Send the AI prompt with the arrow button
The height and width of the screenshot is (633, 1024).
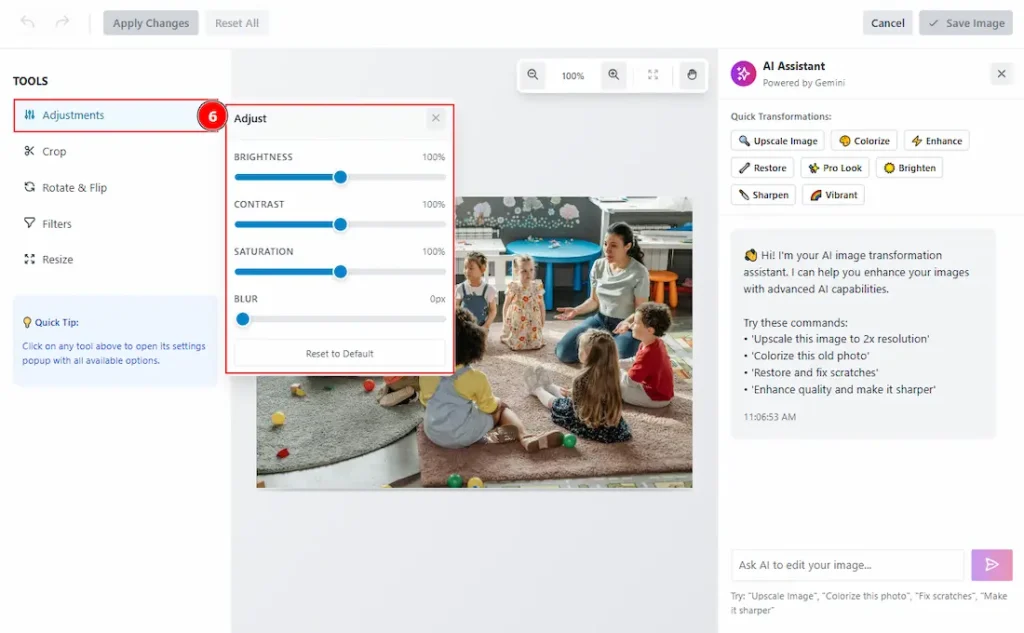[991, 565]
